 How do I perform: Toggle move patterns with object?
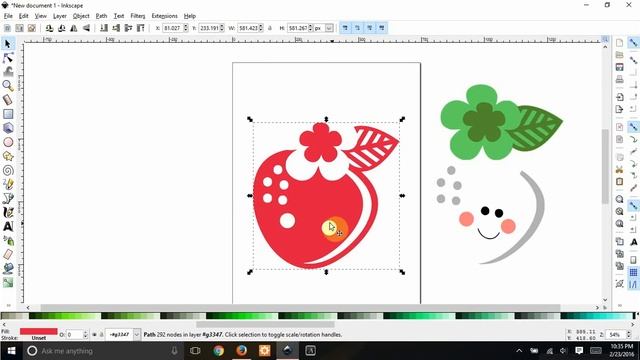click(x=382, y=28)
